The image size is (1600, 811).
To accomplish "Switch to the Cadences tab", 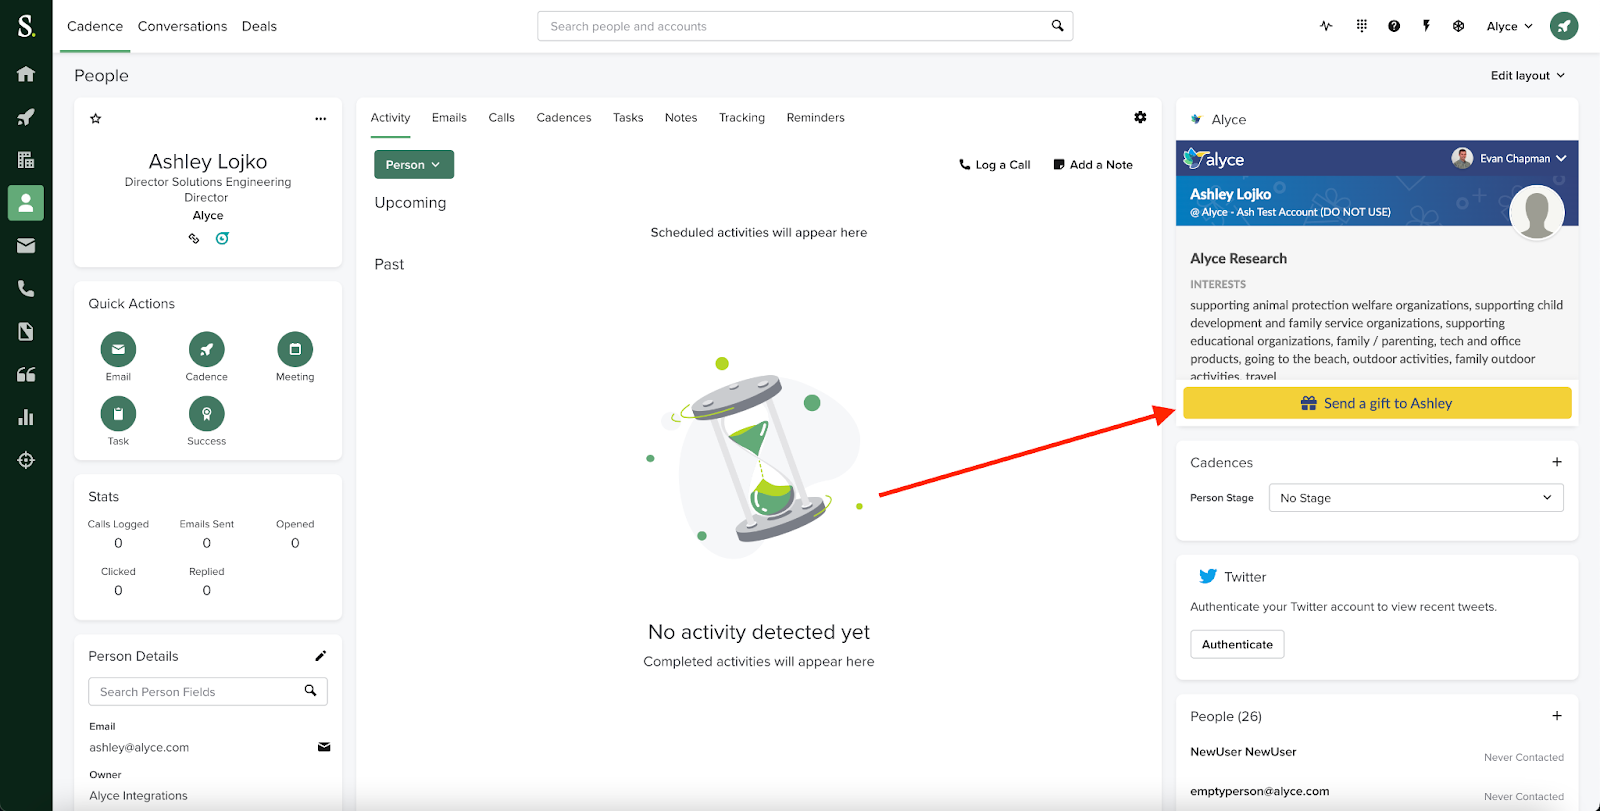I will click(x=564, y=118).
